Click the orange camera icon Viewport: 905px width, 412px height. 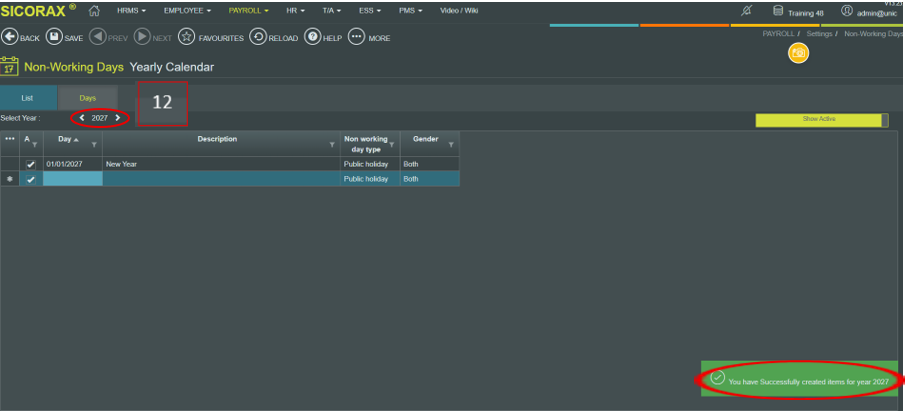coord(798,53)
